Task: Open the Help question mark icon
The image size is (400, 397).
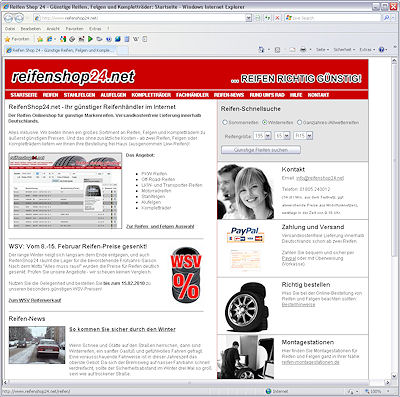Action: tap(382, 50)
